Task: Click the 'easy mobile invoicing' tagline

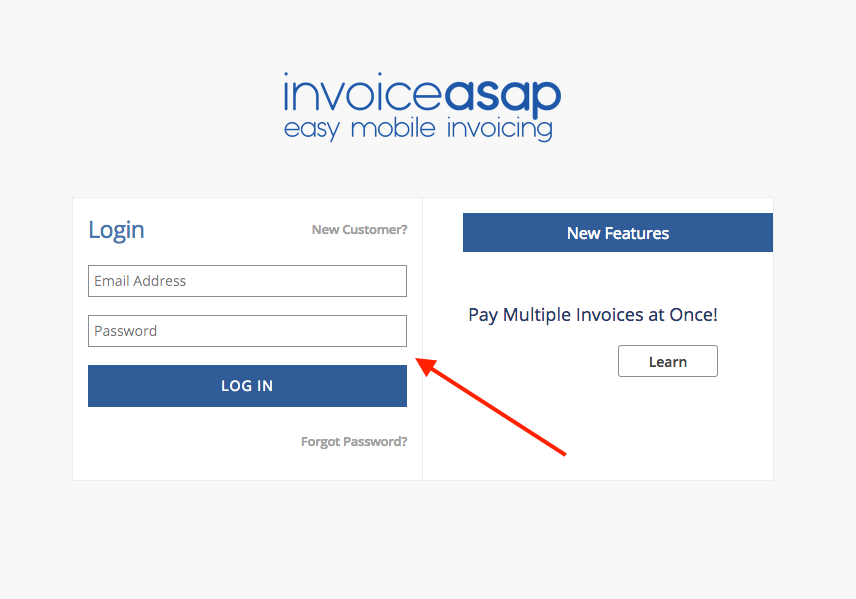Action: [421, 128]
